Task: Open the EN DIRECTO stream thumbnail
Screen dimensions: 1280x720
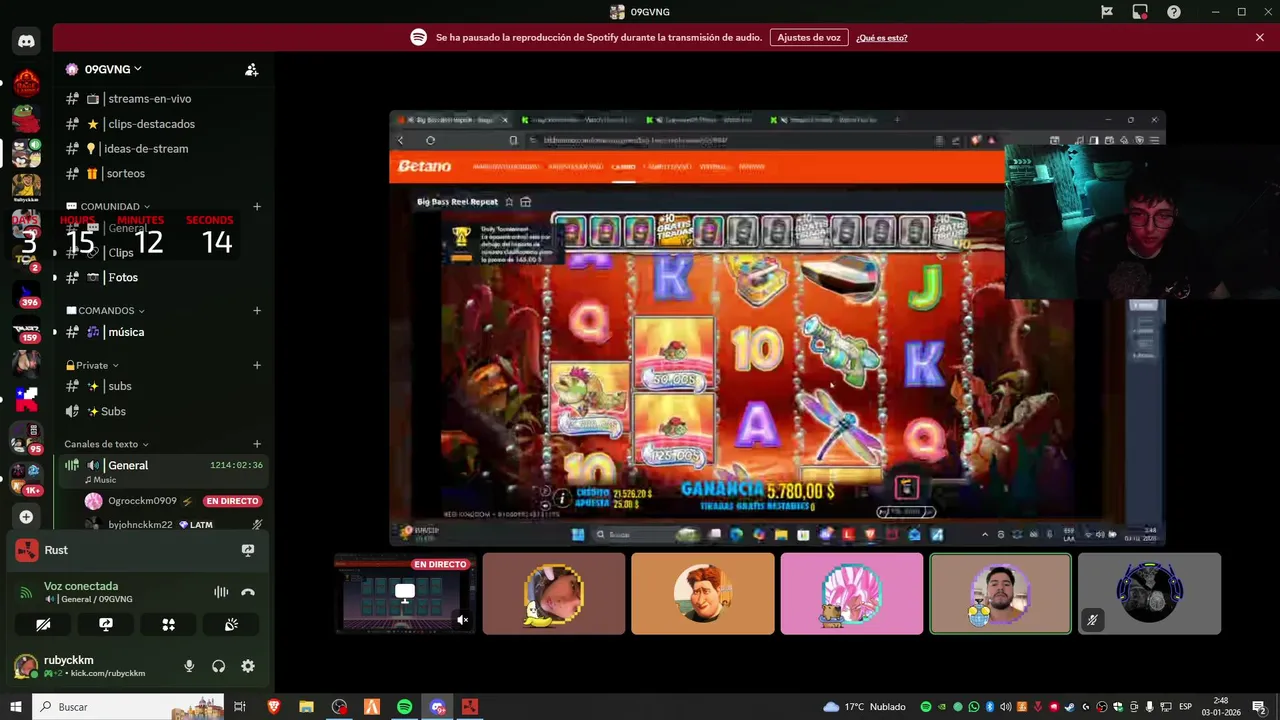Action: pos(405,594)
